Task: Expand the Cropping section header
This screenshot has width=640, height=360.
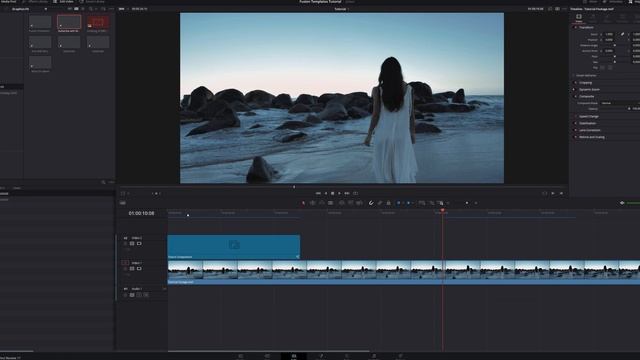Action: click(585, 82)
